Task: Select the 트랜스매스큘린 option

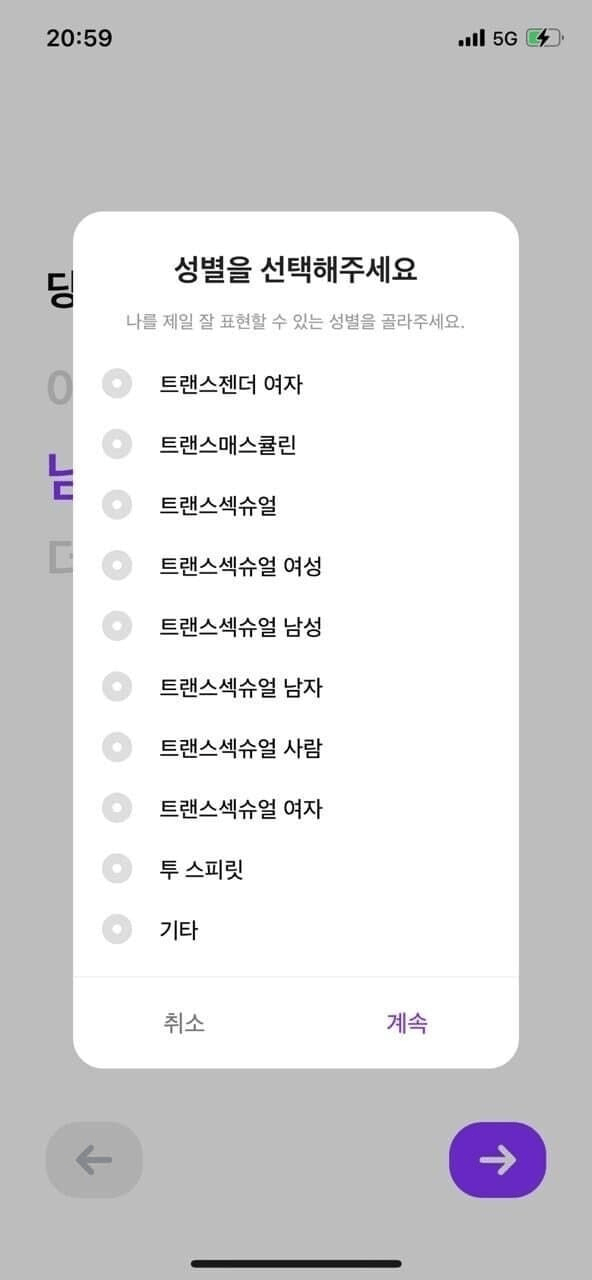Action: [x=117, y=444]
